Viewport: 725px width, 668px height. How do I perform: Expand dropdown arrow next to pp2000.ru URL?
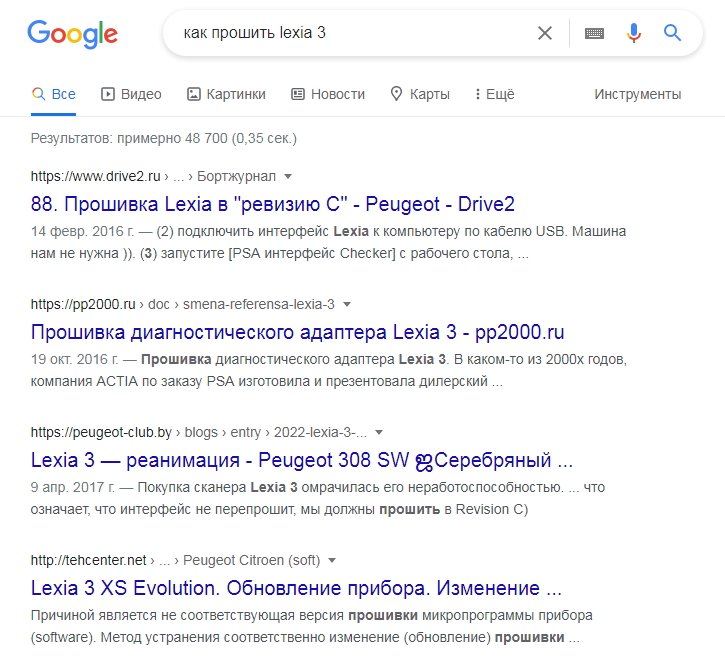point(347,304)
